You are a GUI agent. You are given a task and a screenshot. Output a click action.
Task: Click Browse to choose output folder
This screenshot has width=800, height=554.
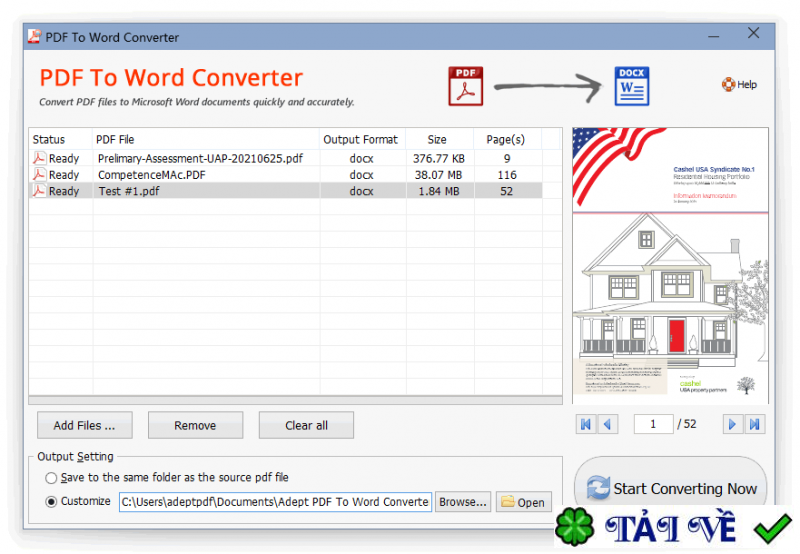[463, 502]
